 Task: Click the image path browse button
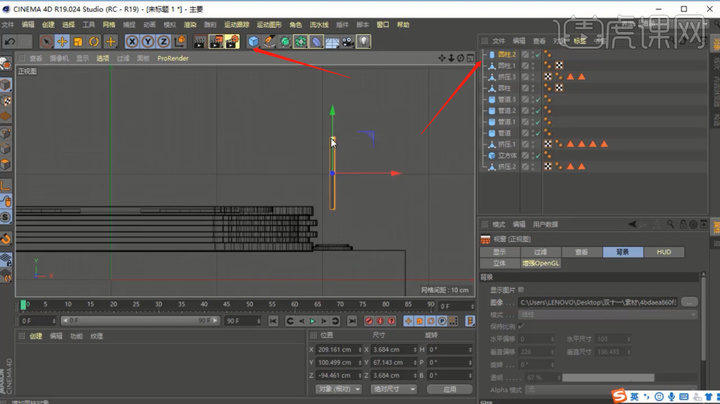point(689,302)
